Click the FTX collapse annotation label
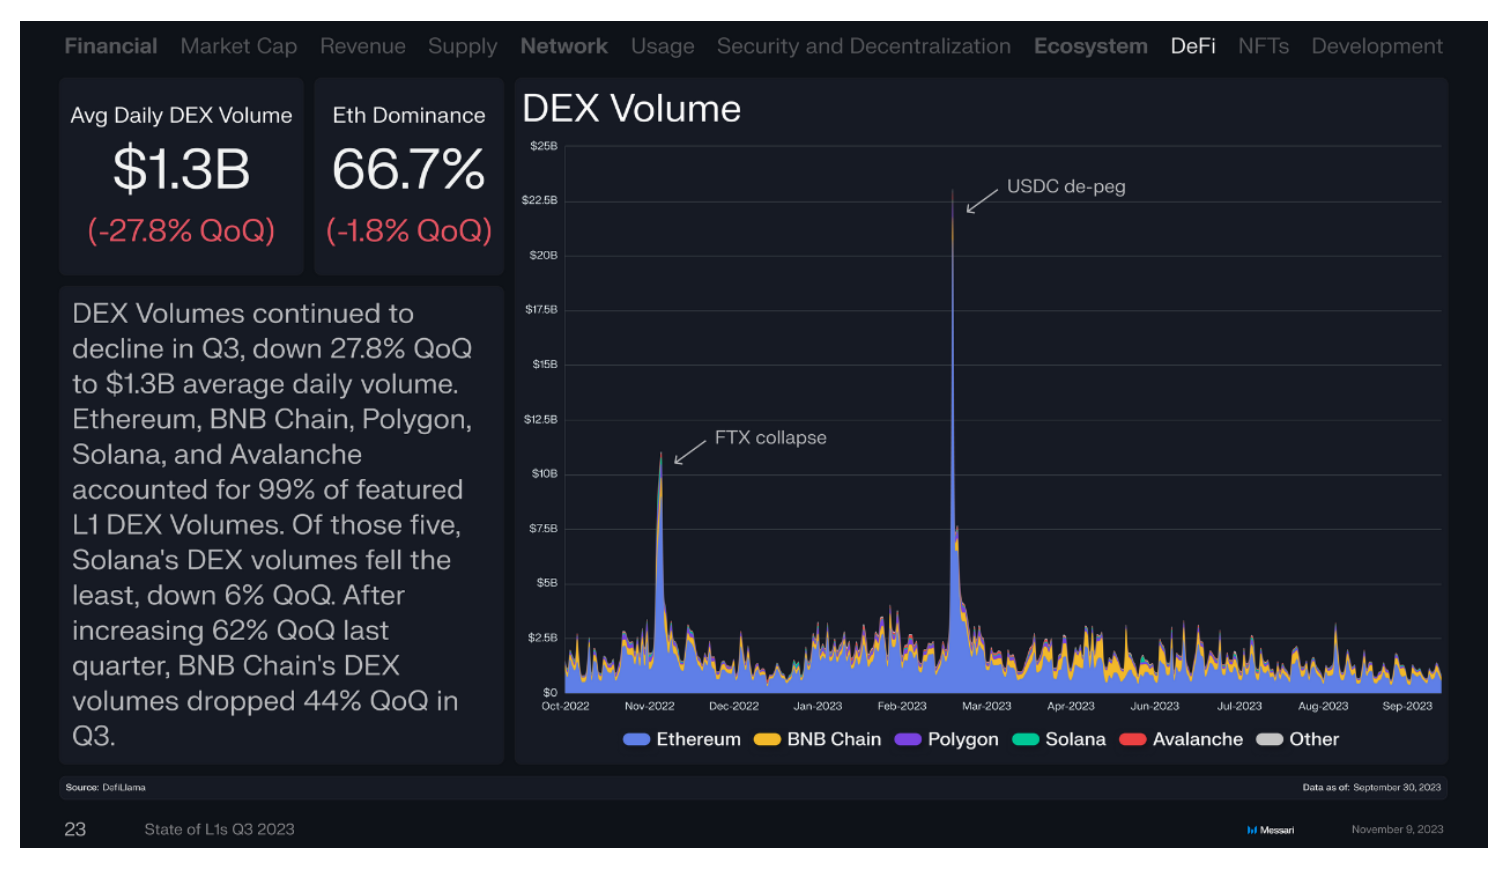 (770, 438)
